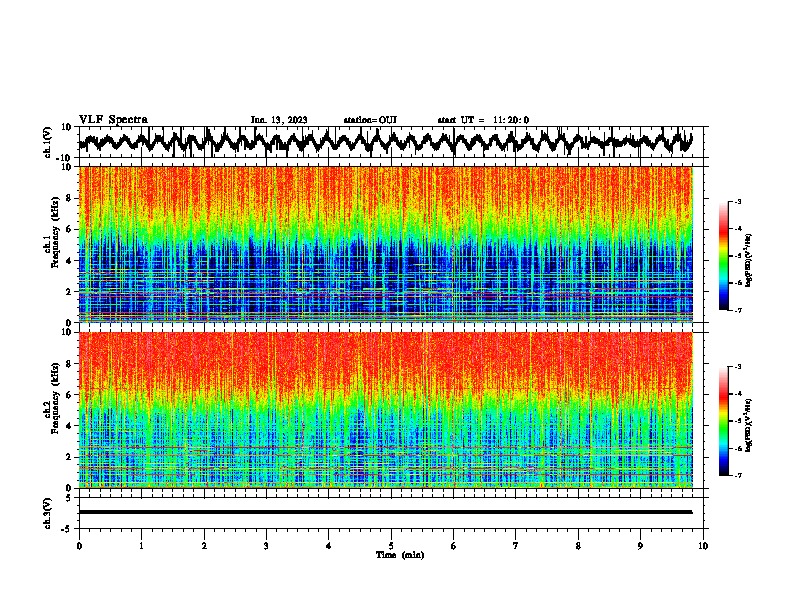
Task: Click the time axis tick label 10
Action: pos(703,546)
